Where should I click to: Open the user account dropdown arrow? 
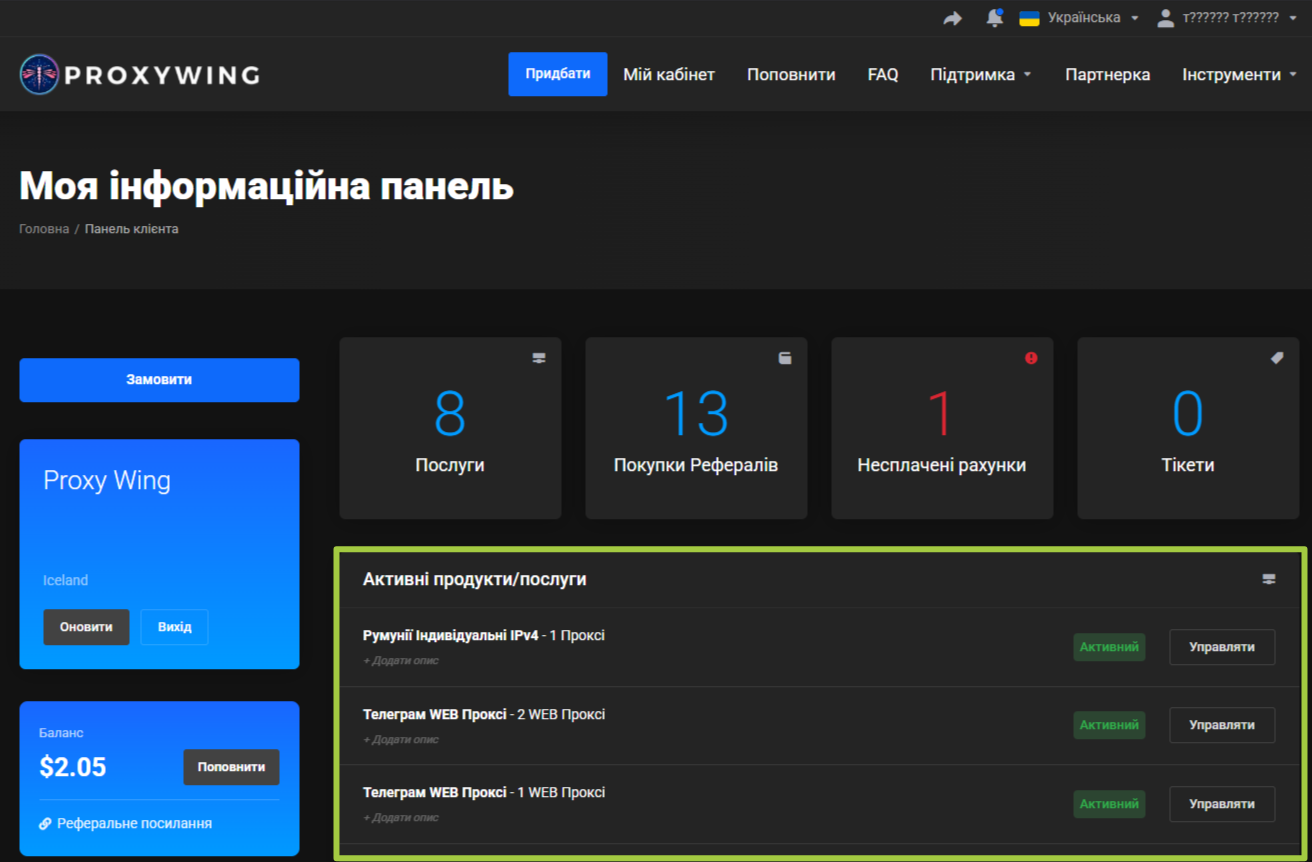click(x=1294, y=18)
